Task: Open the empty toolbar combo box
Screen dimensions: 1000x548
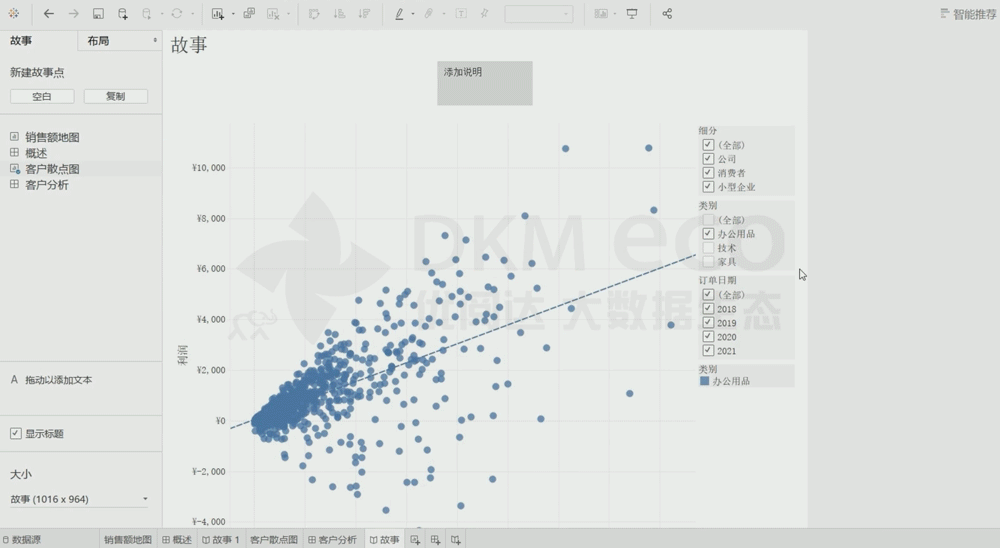Action: click(x=538, y=14)
